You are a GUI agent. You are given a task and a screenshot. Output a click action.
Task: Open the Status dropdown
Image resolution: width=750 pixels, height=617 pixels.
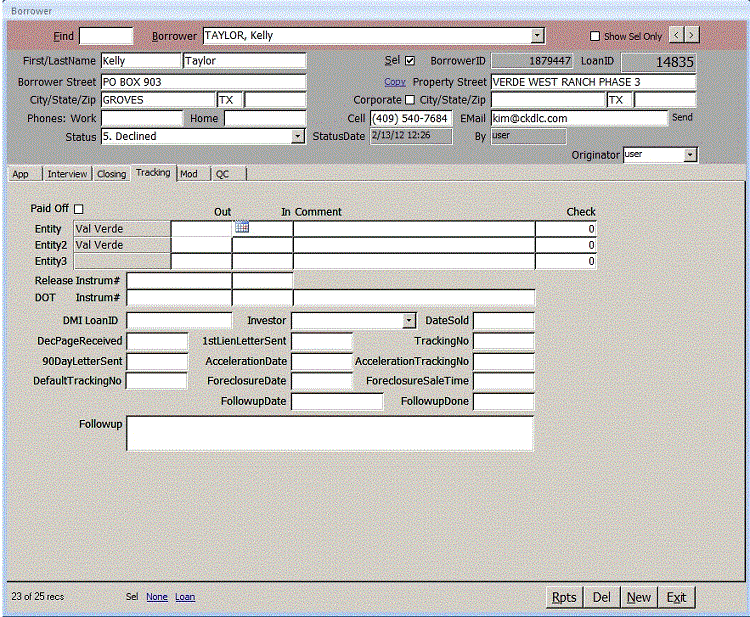tap(298, 137)
